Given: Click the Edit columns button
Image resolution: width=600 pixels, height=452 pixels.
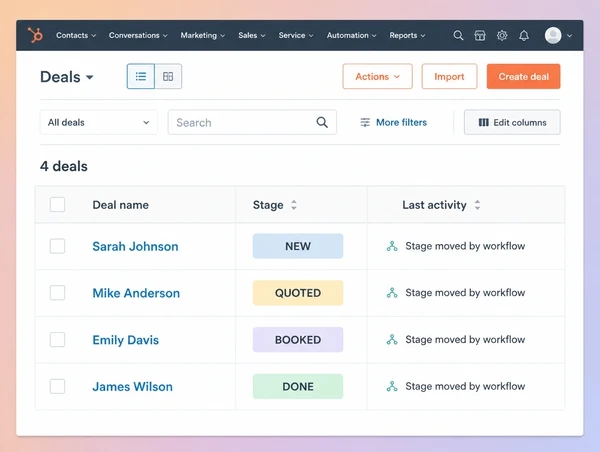Looking at the screenshot, I should click(512, 122).
